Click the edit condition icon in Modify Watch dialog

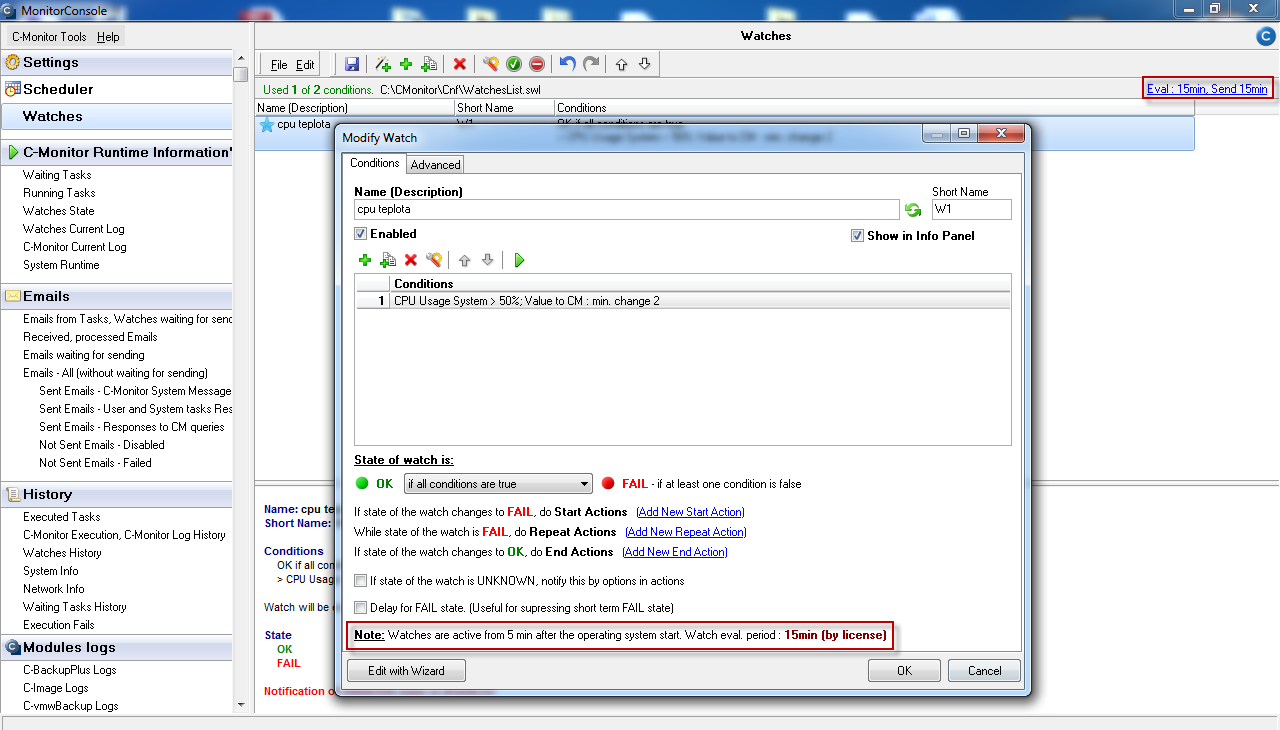point(434,260)
